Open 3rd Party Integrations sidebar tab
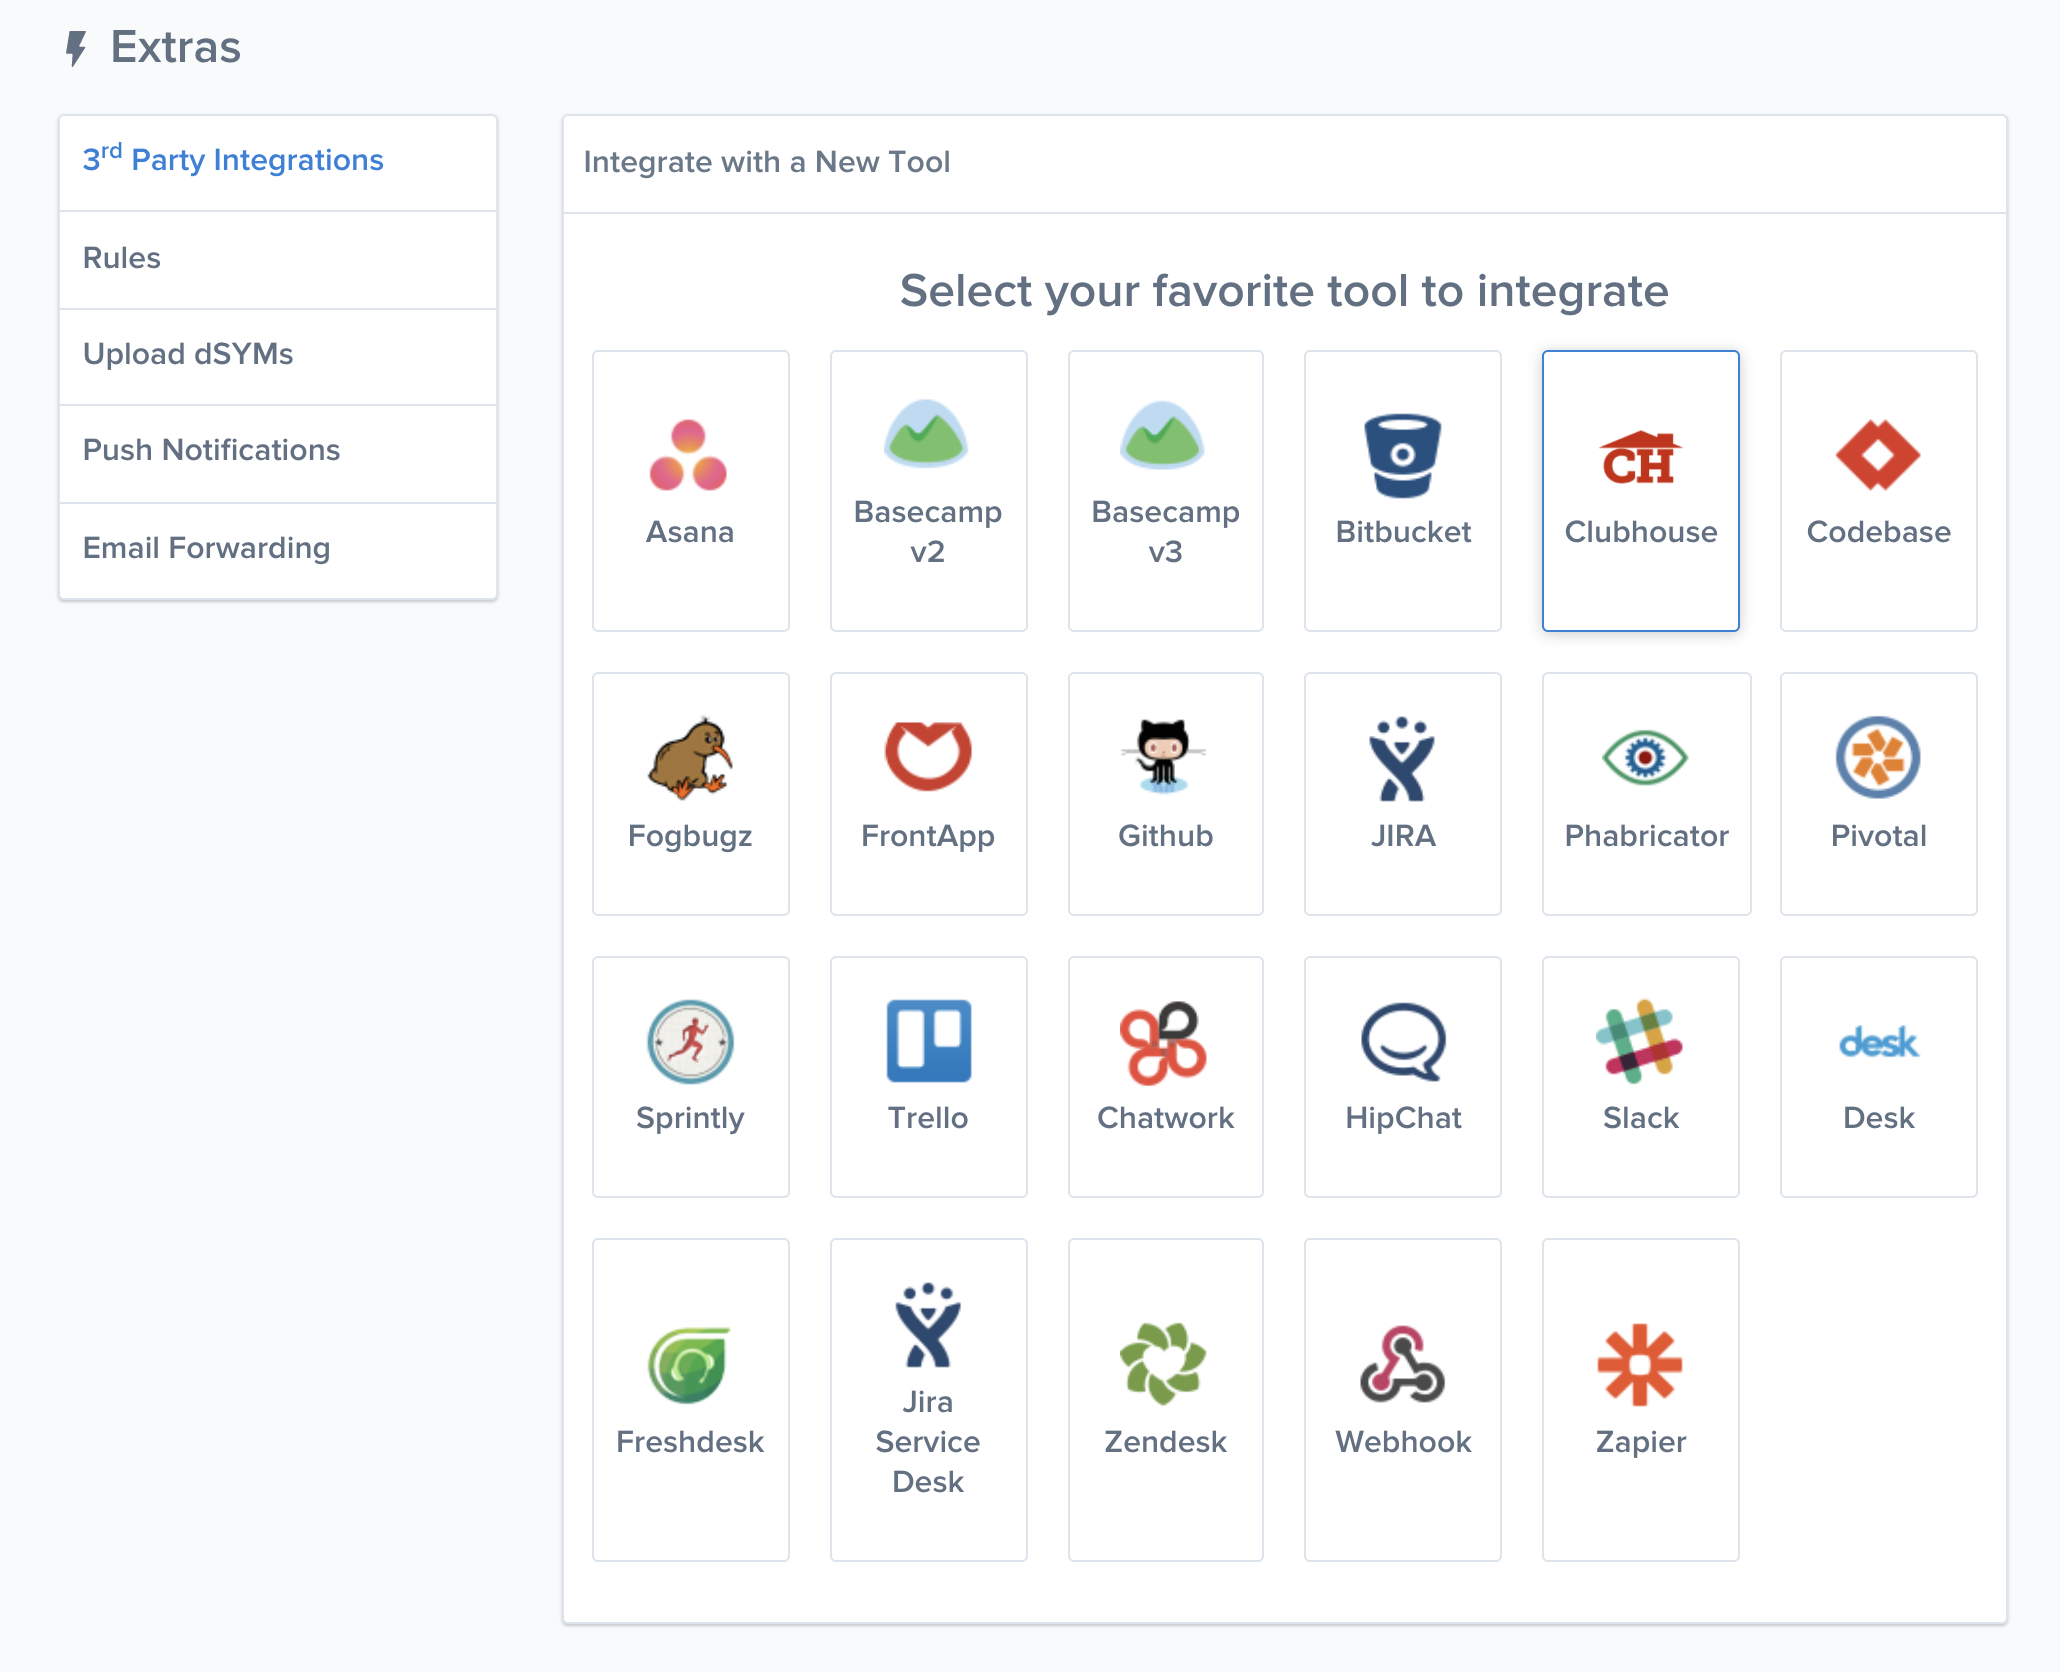 (x=278, y=161)
